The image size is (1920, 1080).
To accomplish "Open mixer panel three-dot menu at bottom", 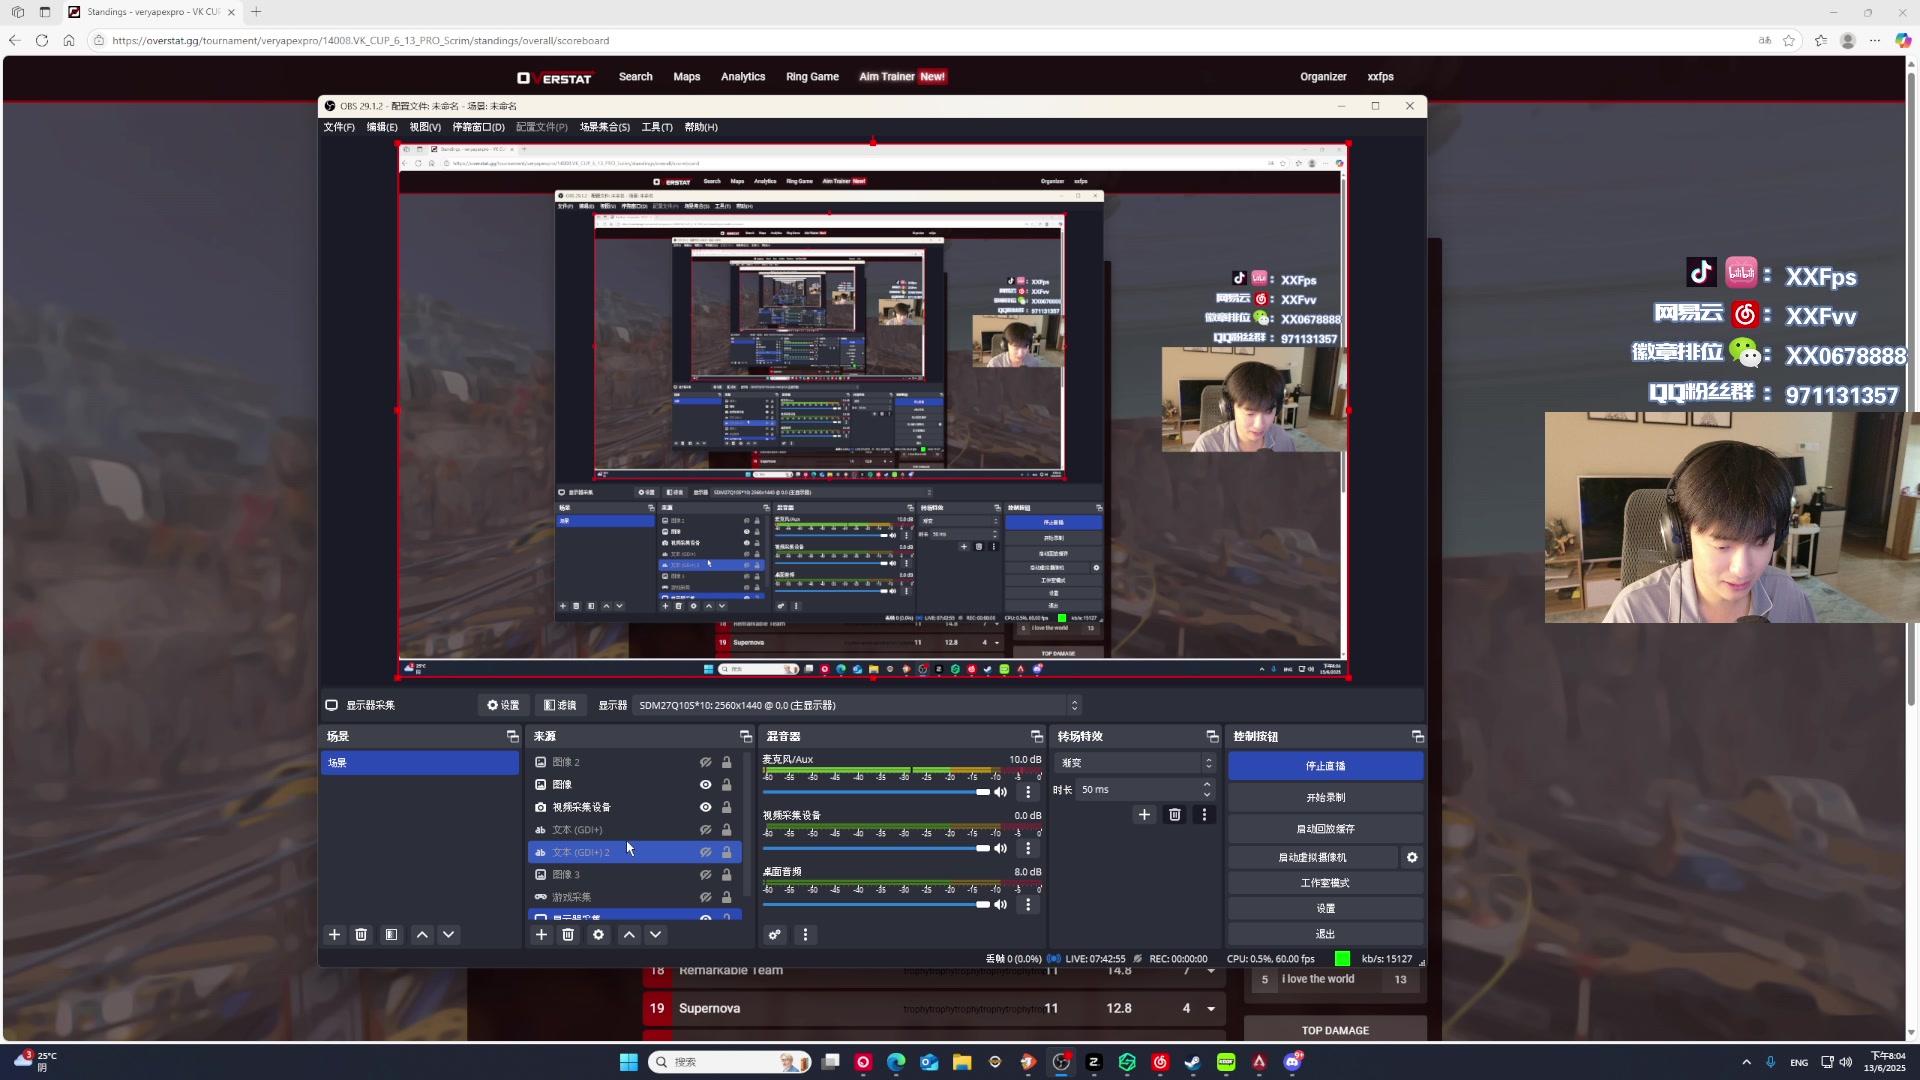I will click(x=805, y=934).
